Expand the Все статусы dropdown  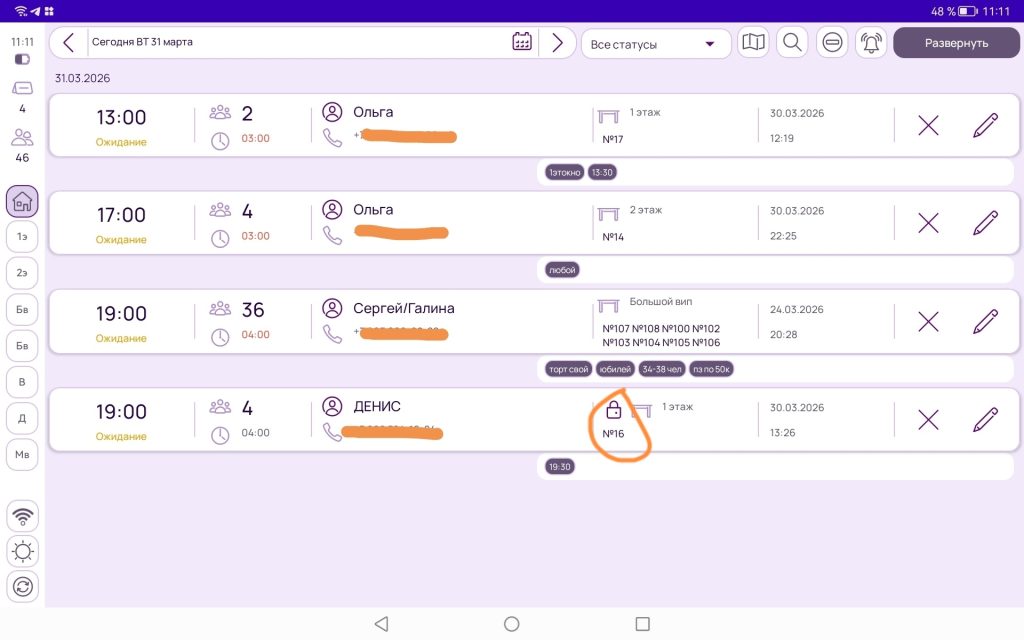tap(655, 44)
